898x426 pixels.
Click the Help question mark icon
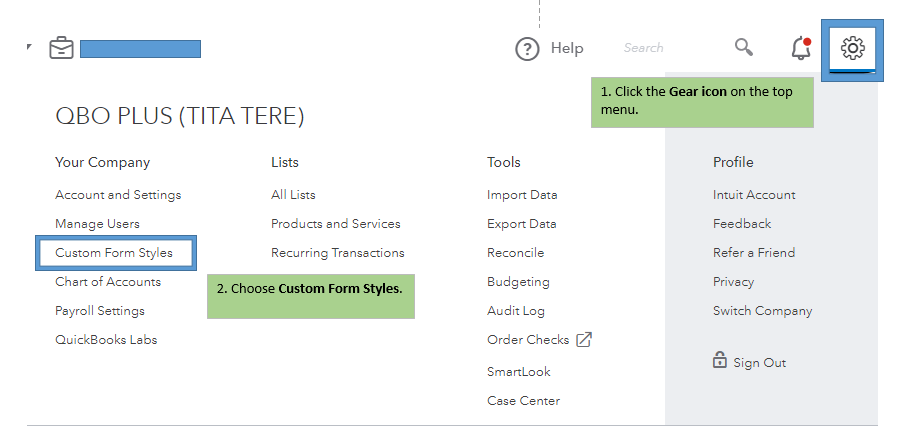[x=527, y=48]
